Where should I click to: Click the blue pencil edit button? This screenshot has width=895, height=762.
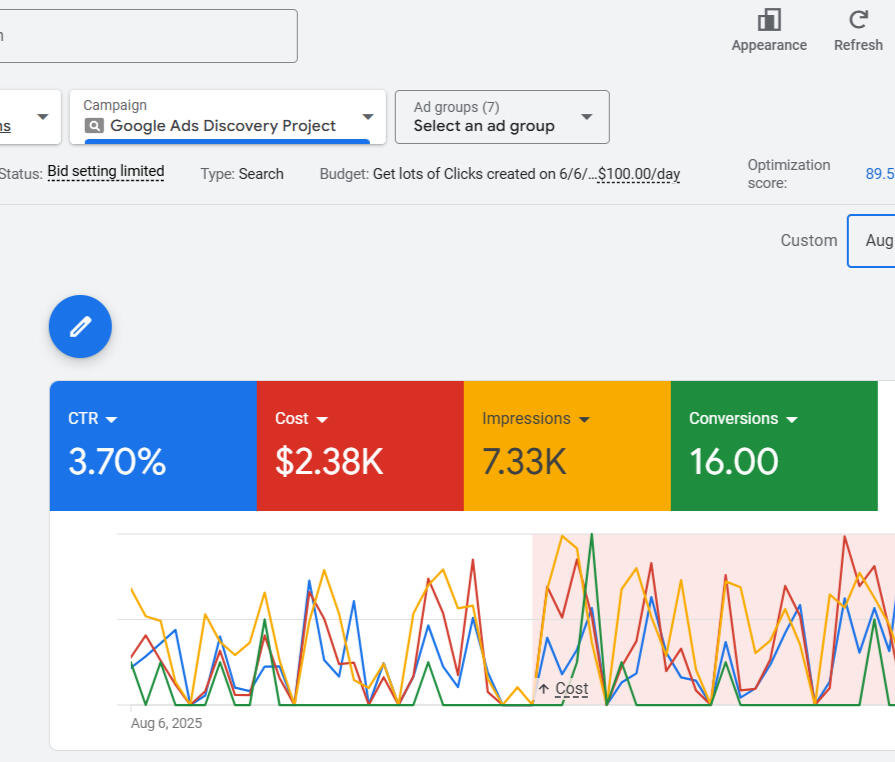[80, 326]
